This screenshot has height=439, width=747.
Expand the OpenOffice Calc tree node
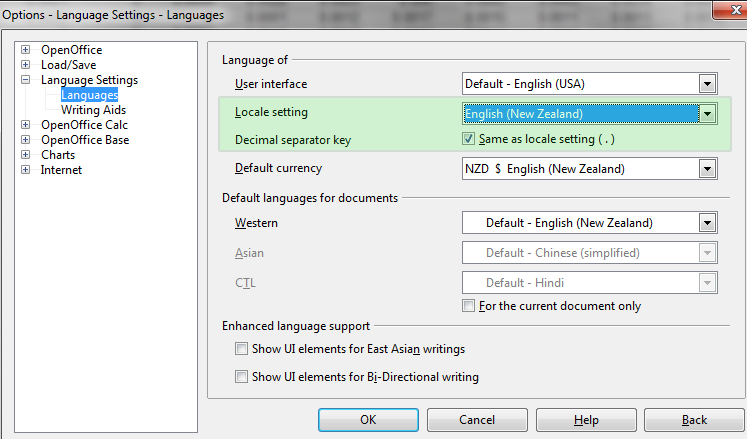[x=26, y=124]
